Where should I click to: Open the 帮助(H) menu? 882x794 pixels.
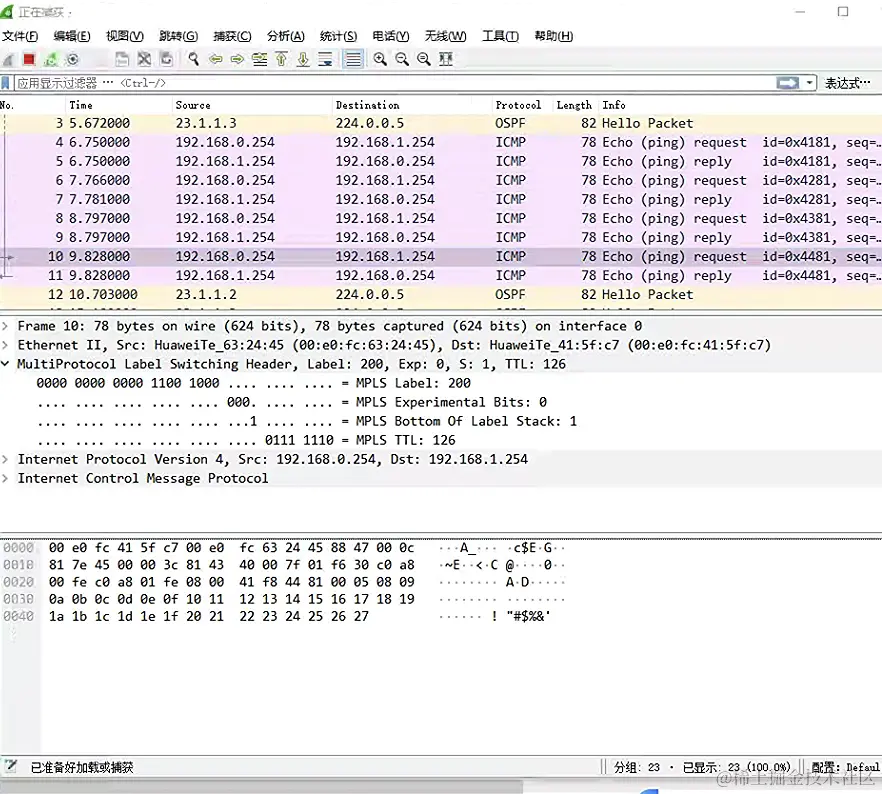click(x=554, y=36)
